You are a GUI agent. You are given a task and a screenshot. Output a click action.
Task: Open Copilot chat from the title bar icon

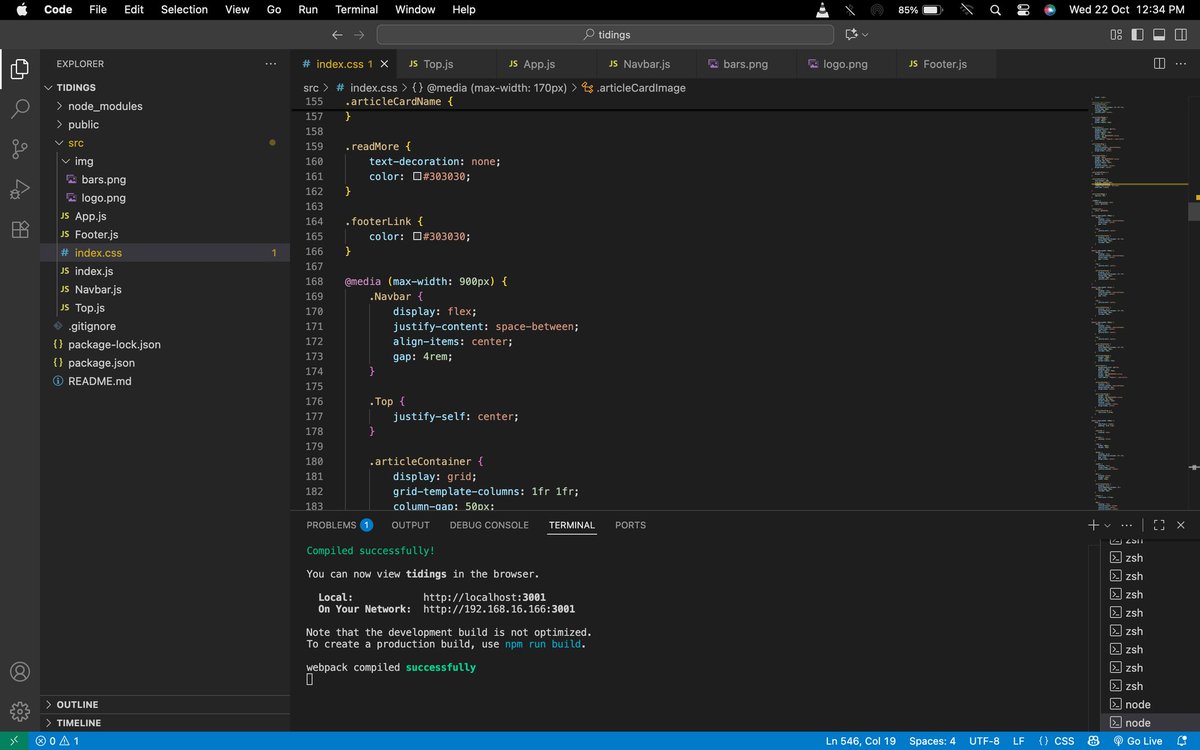(851, 34)
